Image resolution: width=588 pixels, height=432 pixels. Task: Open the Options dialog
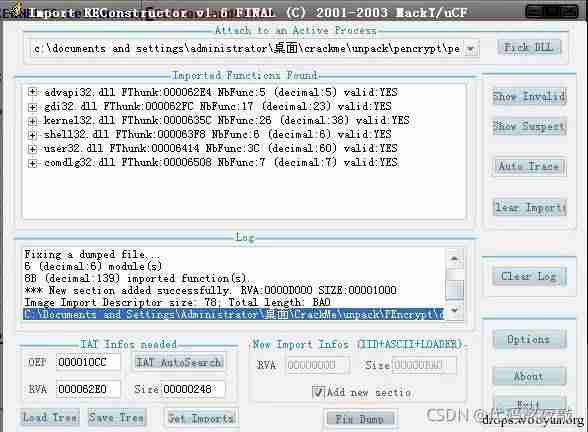click(529, 339)
